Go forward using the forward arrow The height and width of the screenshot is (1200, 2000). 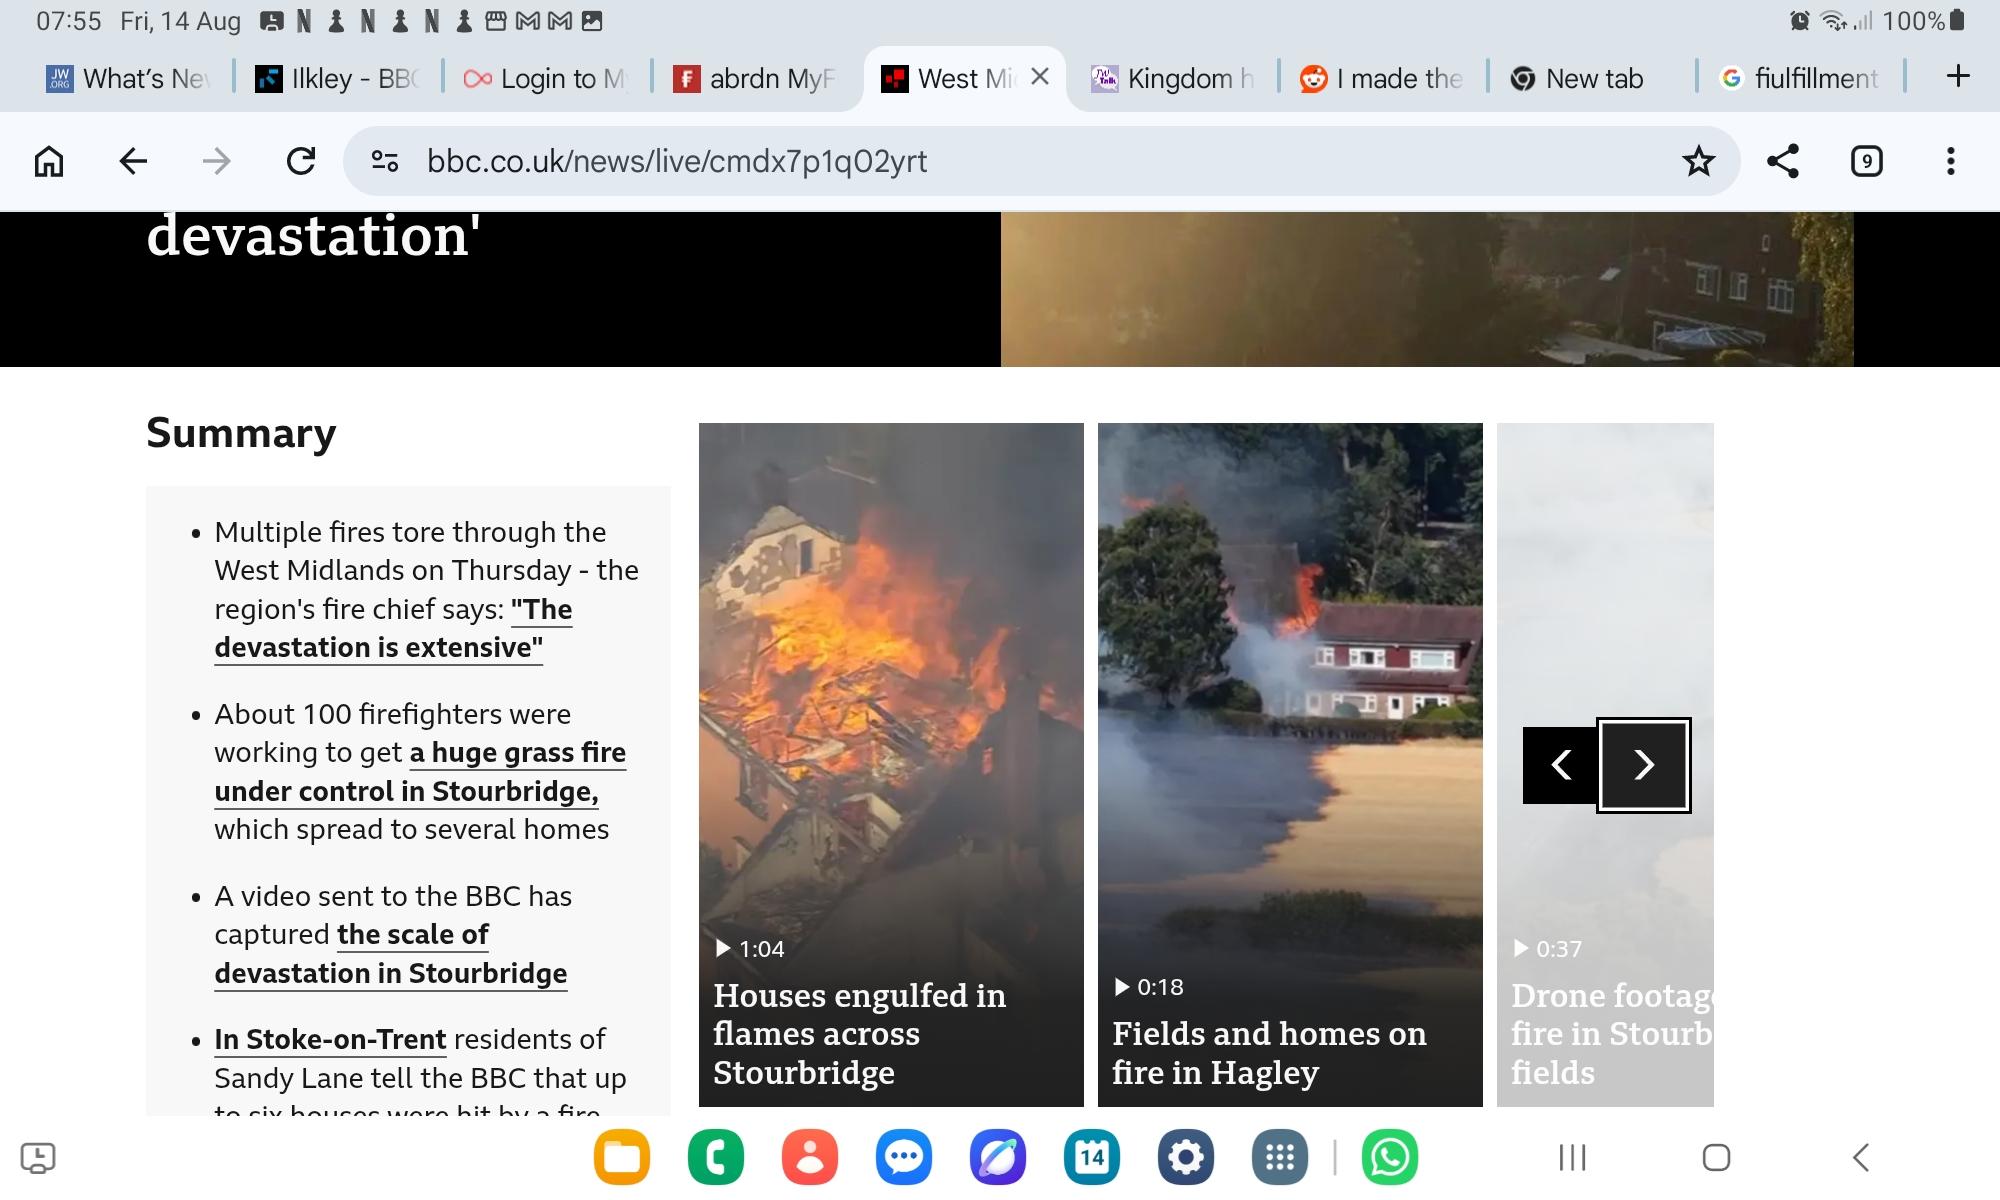tap(216, 161)
